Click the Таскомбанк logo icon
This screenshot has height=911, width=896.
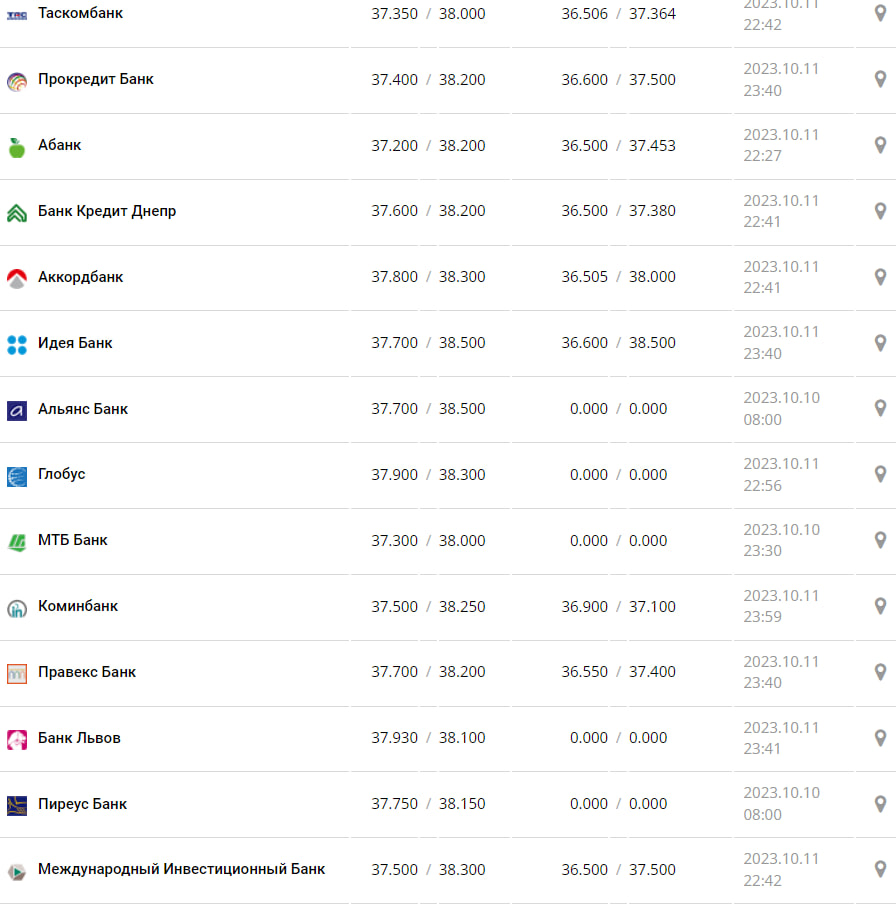coord(16,15)
